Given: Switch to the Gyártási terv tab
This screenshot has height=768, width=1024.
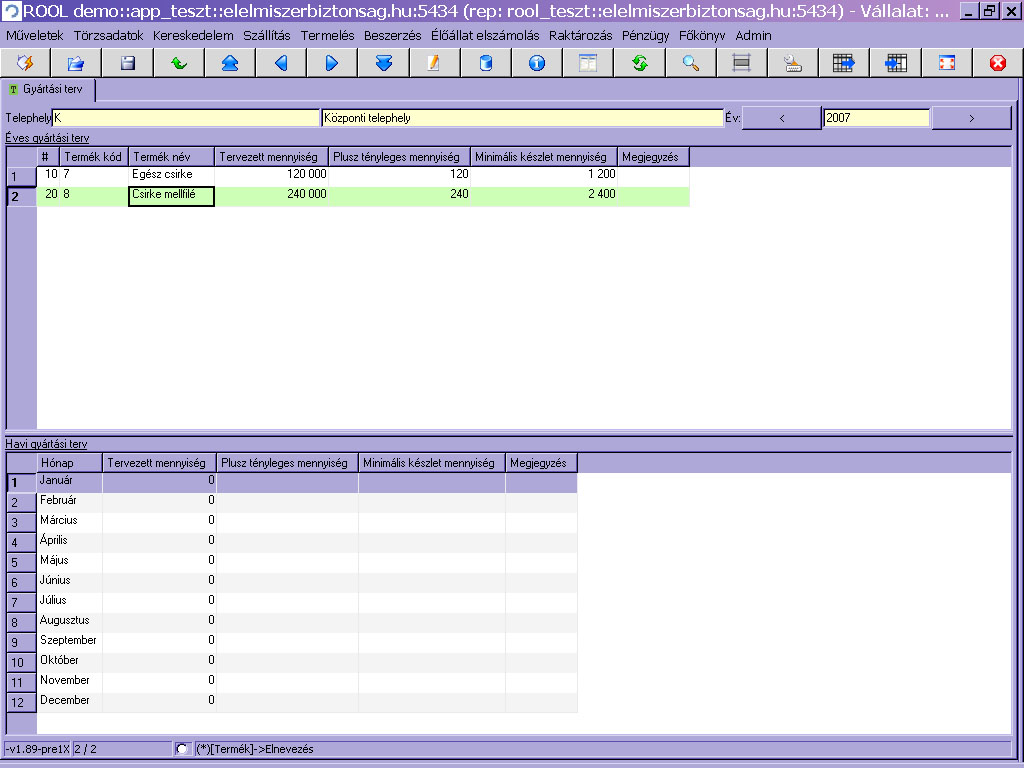Looking at the screenshot, I should [50, 90].
